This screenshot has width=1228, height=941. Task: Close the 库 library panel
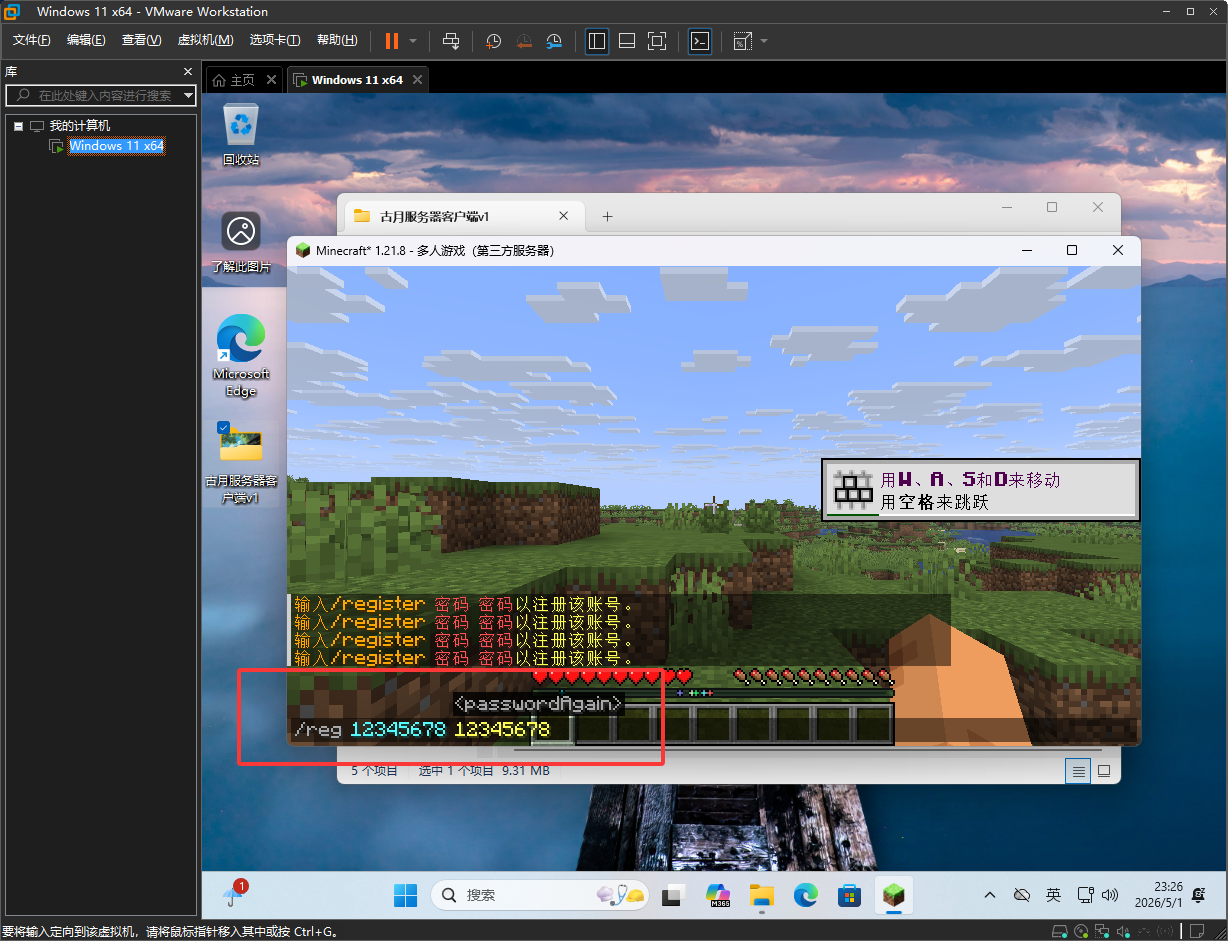coord(187,72)
